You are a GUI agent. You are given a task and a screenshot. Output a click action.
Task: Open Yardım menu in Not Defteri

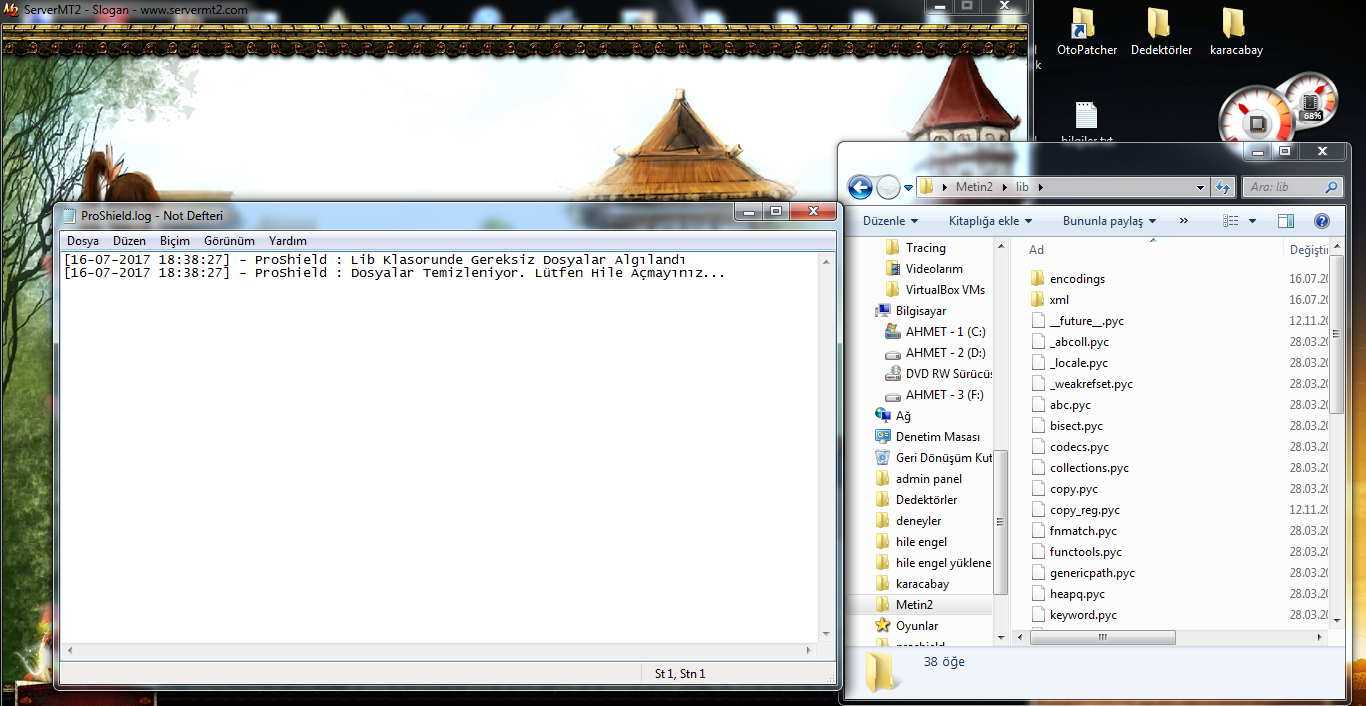pyautogui.click(x=288, y=241)
